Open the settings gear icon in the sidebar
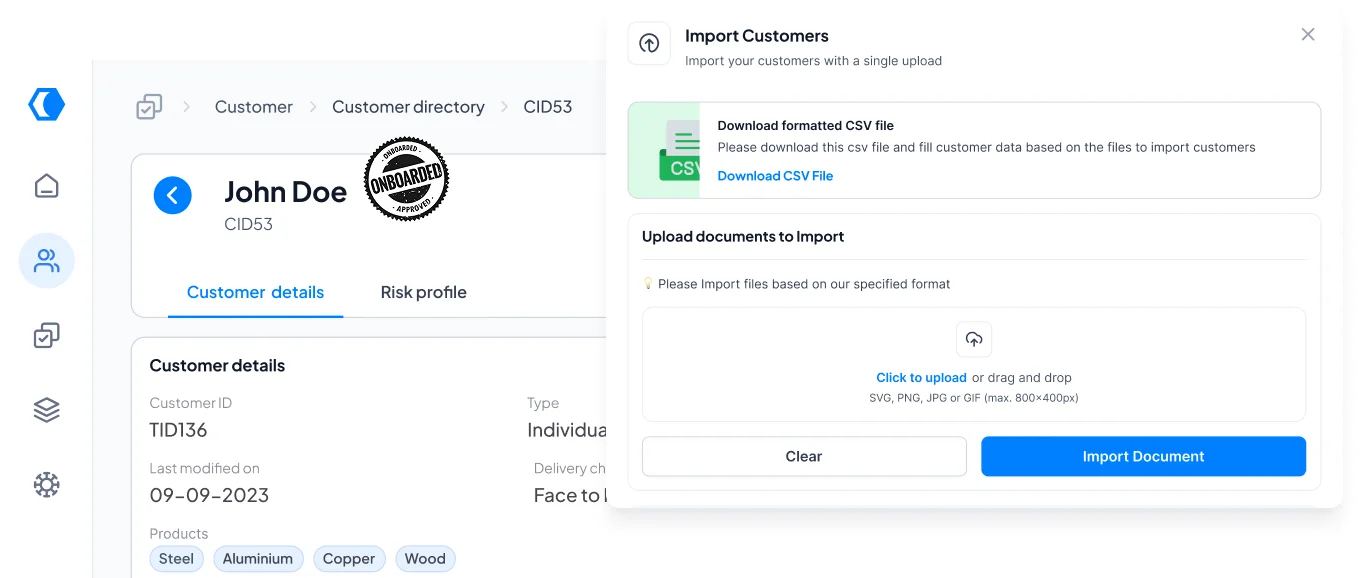1362x578 pixels. tap(46, 484)
